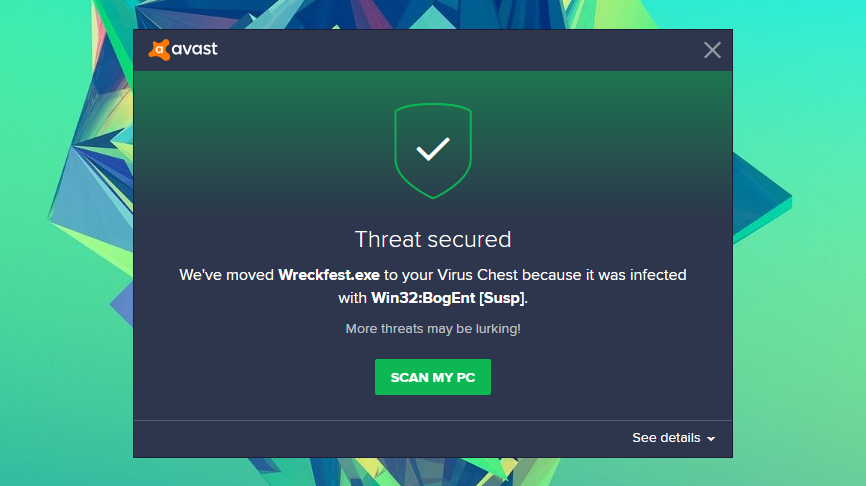This screenshot has width=866, height=486.
Task: Expand the See details chevron arrow
Action: 711,439
